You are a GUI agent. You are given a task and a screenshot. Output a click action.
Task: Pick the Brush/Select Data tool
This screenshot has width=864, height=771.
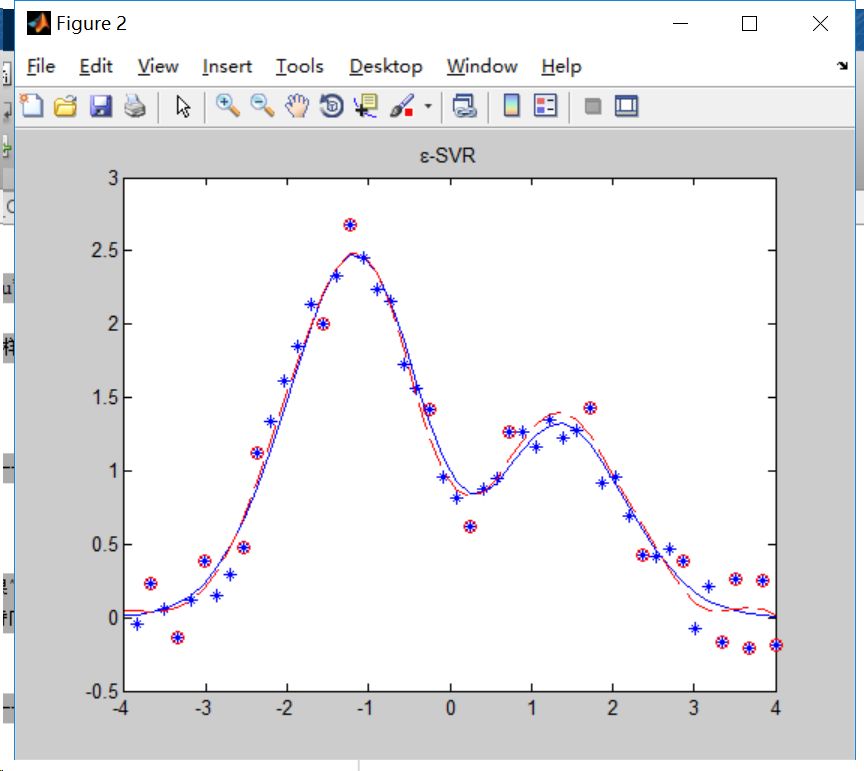(x=398, y=105)
